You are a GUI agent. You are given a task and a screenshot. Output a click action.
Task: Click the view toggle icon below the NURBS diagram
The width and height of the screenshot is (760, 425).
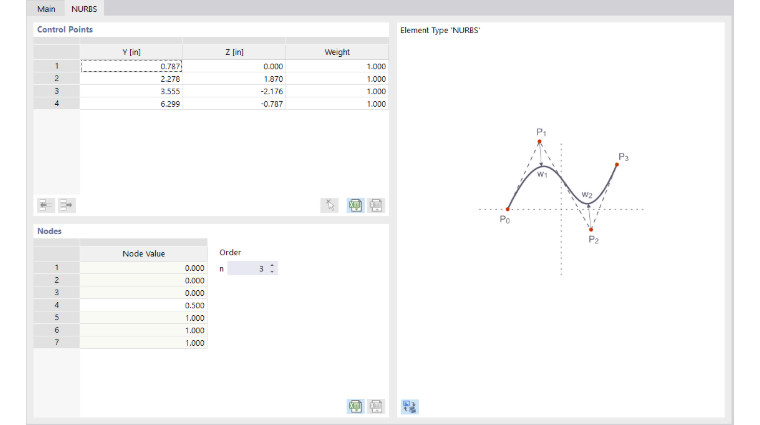point(410,407)
